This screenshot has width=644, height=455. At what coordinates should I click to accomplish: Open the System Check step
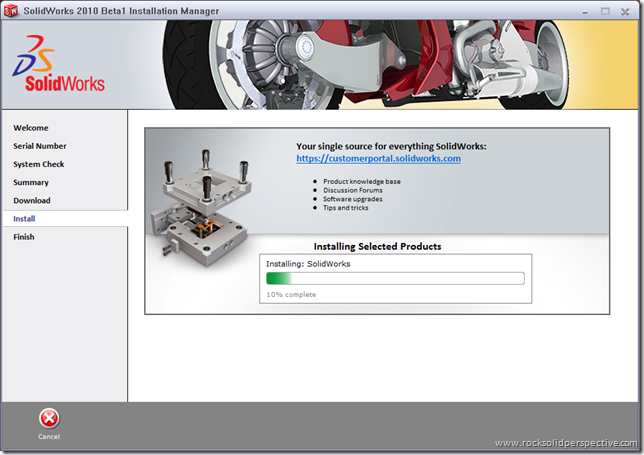click(39, 164)
